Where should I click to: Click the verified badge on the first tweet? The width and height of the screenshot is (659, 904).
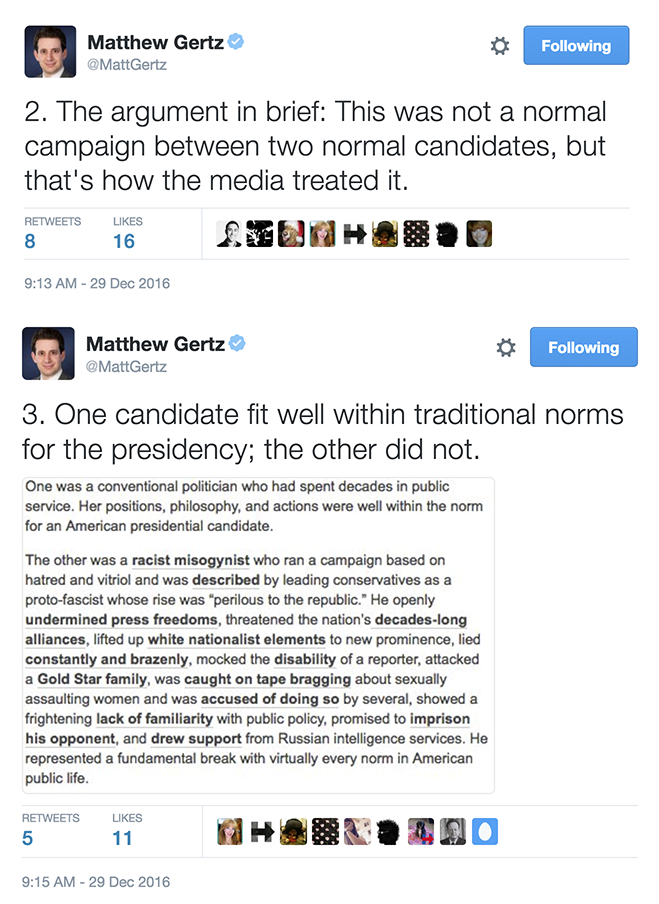(238, 42)
